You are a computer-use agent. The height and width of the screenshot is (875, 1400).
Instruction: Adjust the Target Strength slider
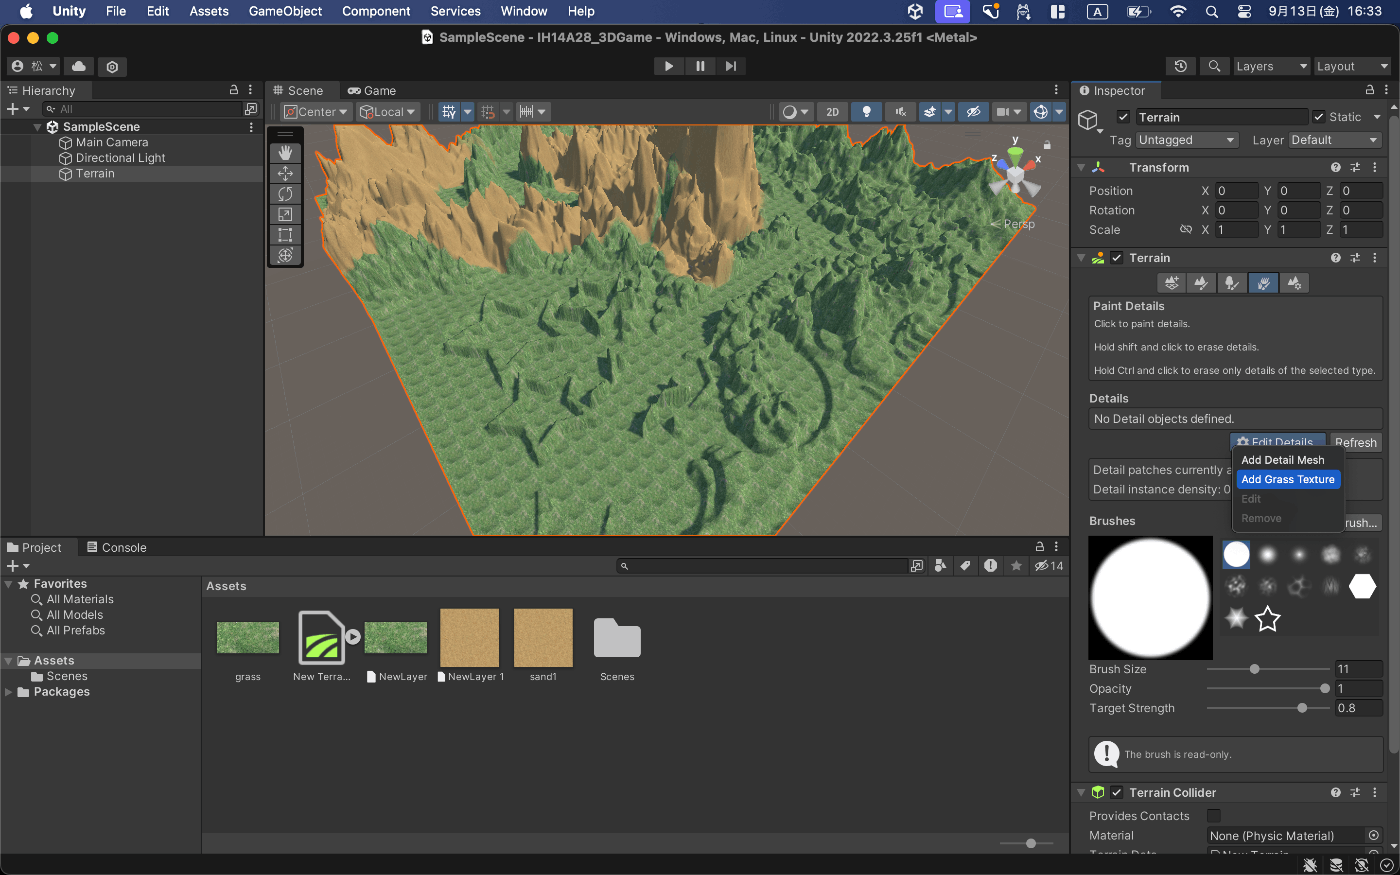click(1268, 708)
